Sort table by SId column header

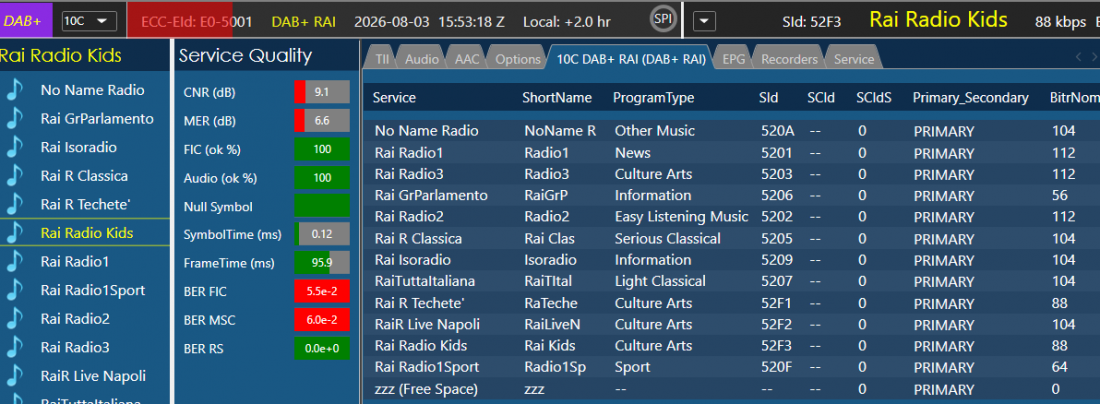(x=768, y=98)
